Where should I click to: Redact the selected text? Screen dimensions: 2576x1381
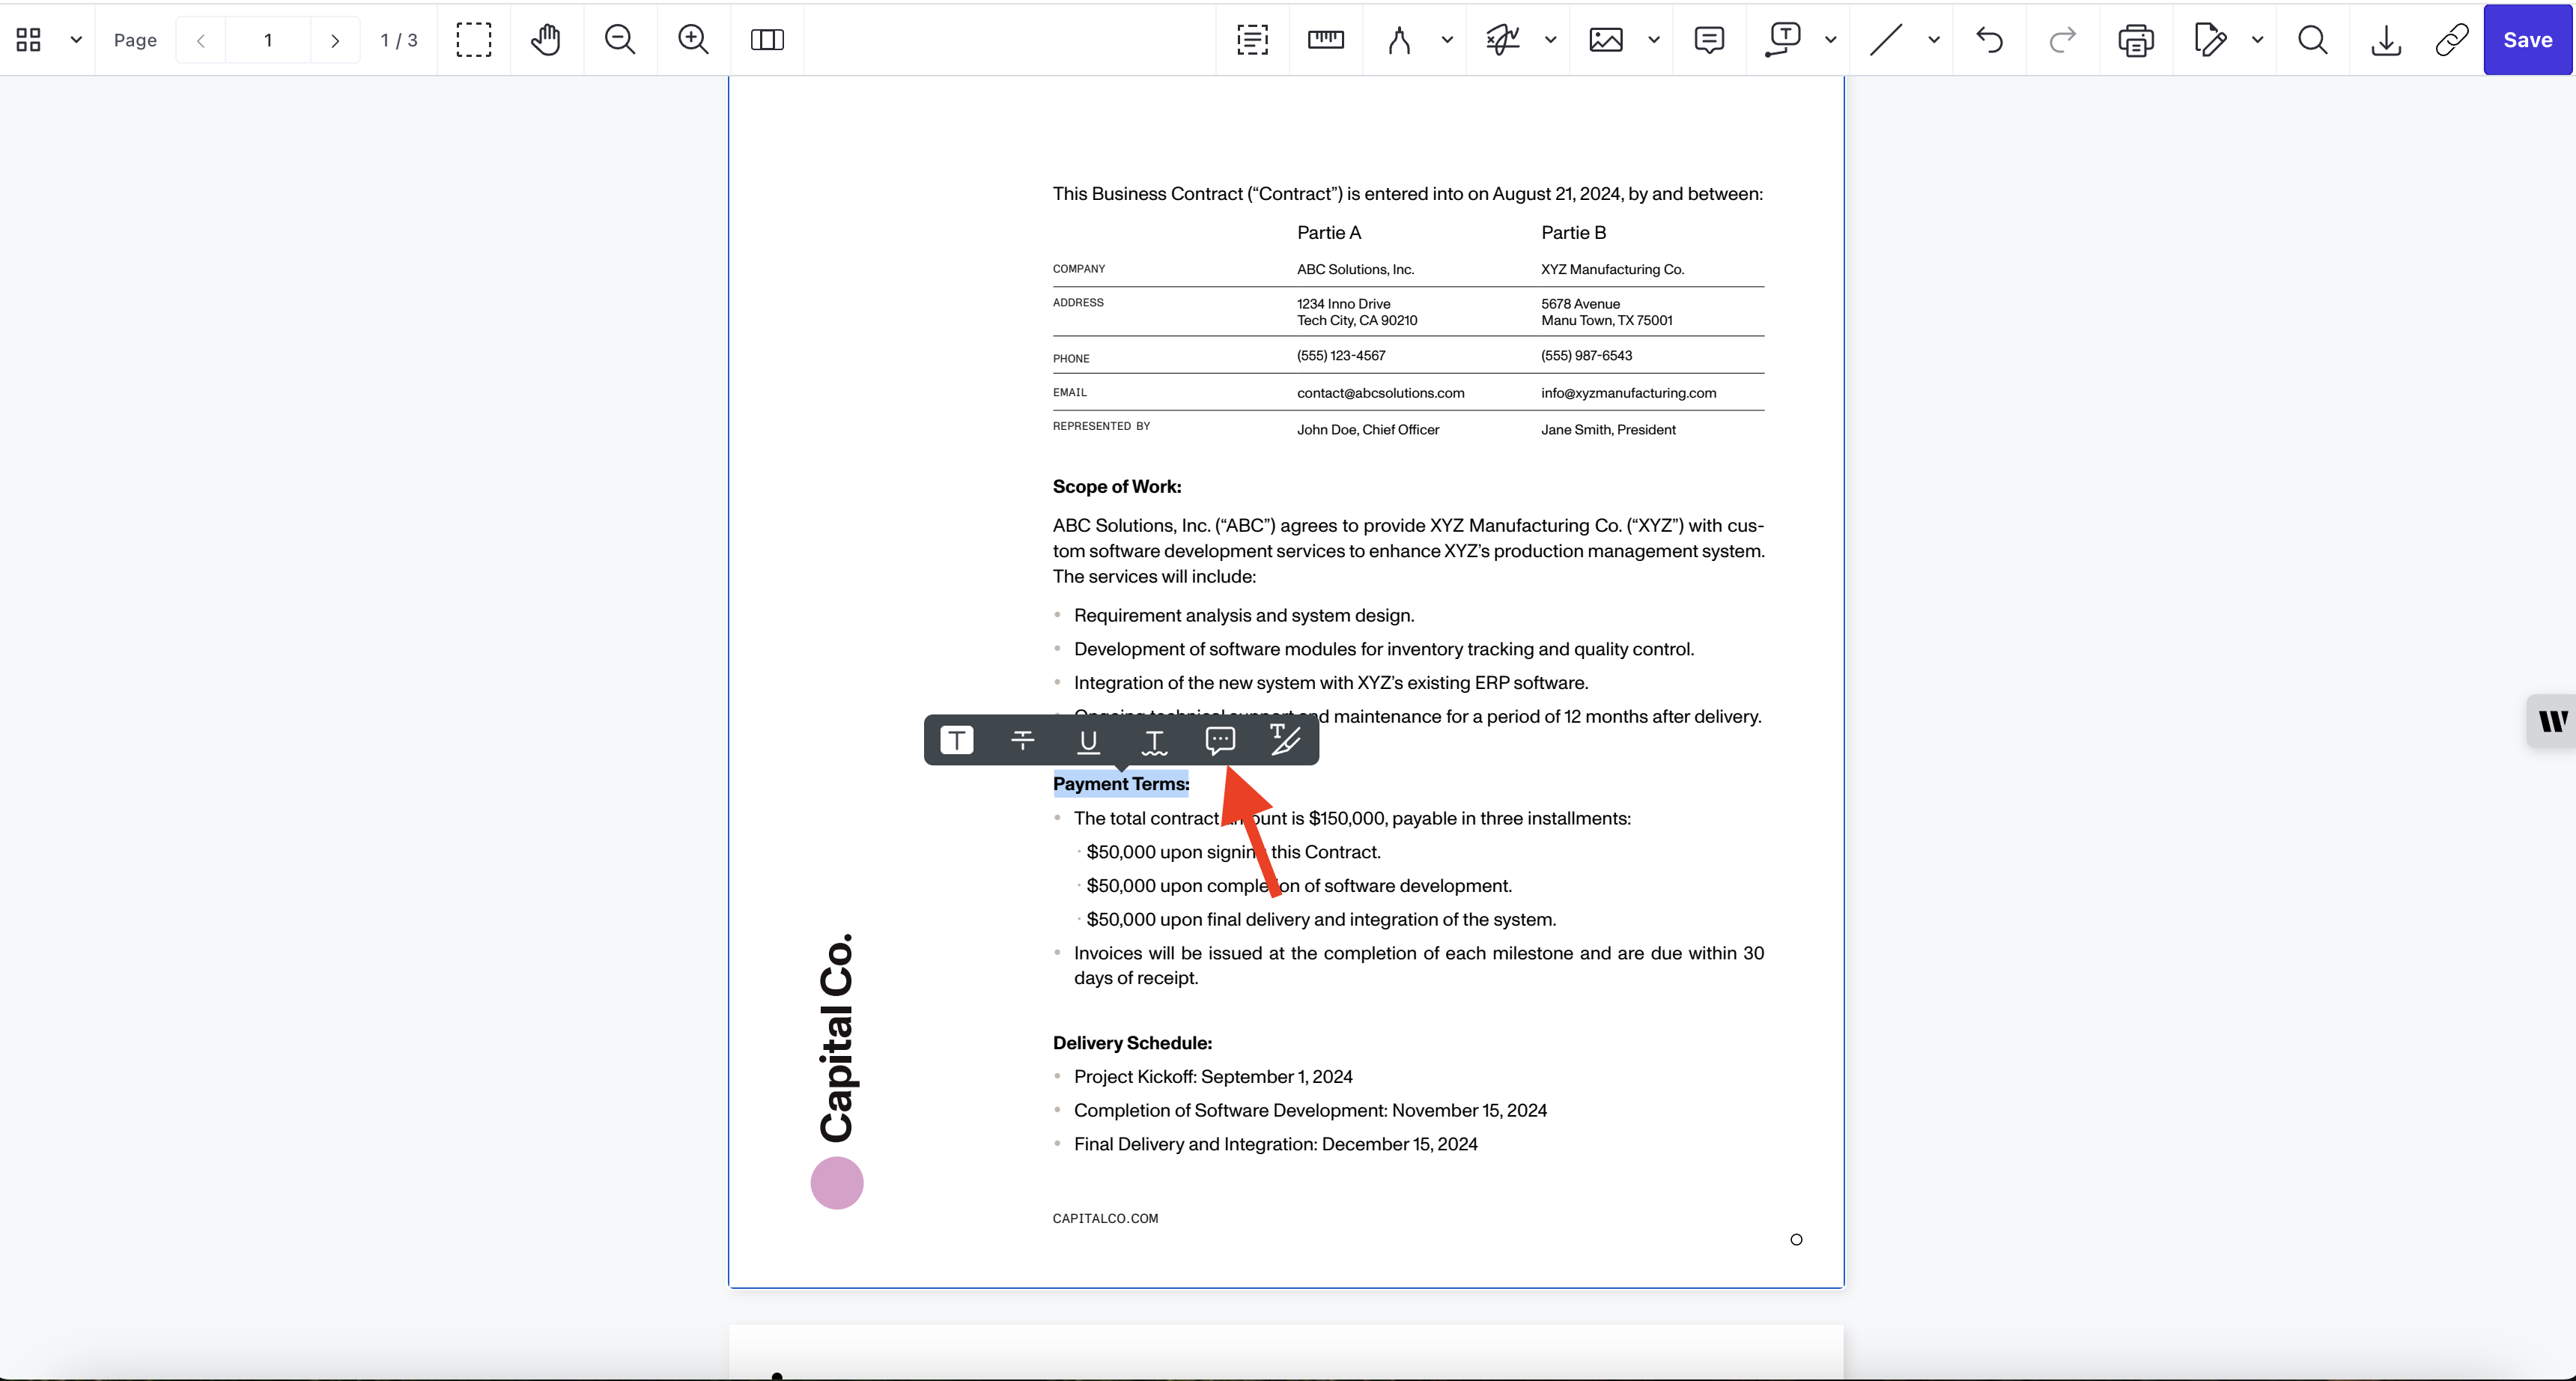point(1285,740)
